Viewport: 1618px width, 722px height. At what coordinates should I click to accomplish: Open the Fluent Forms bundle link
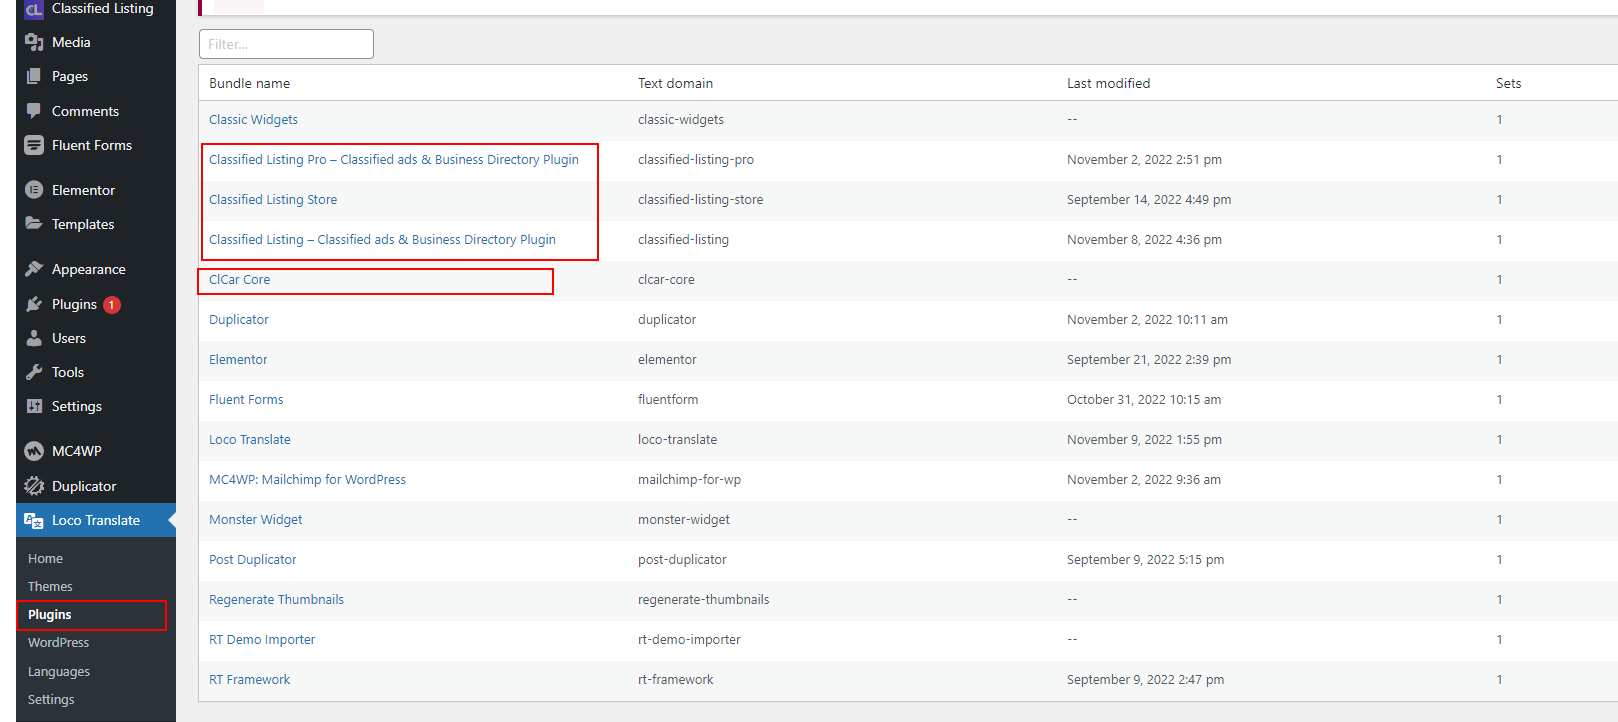coord(246,400)
